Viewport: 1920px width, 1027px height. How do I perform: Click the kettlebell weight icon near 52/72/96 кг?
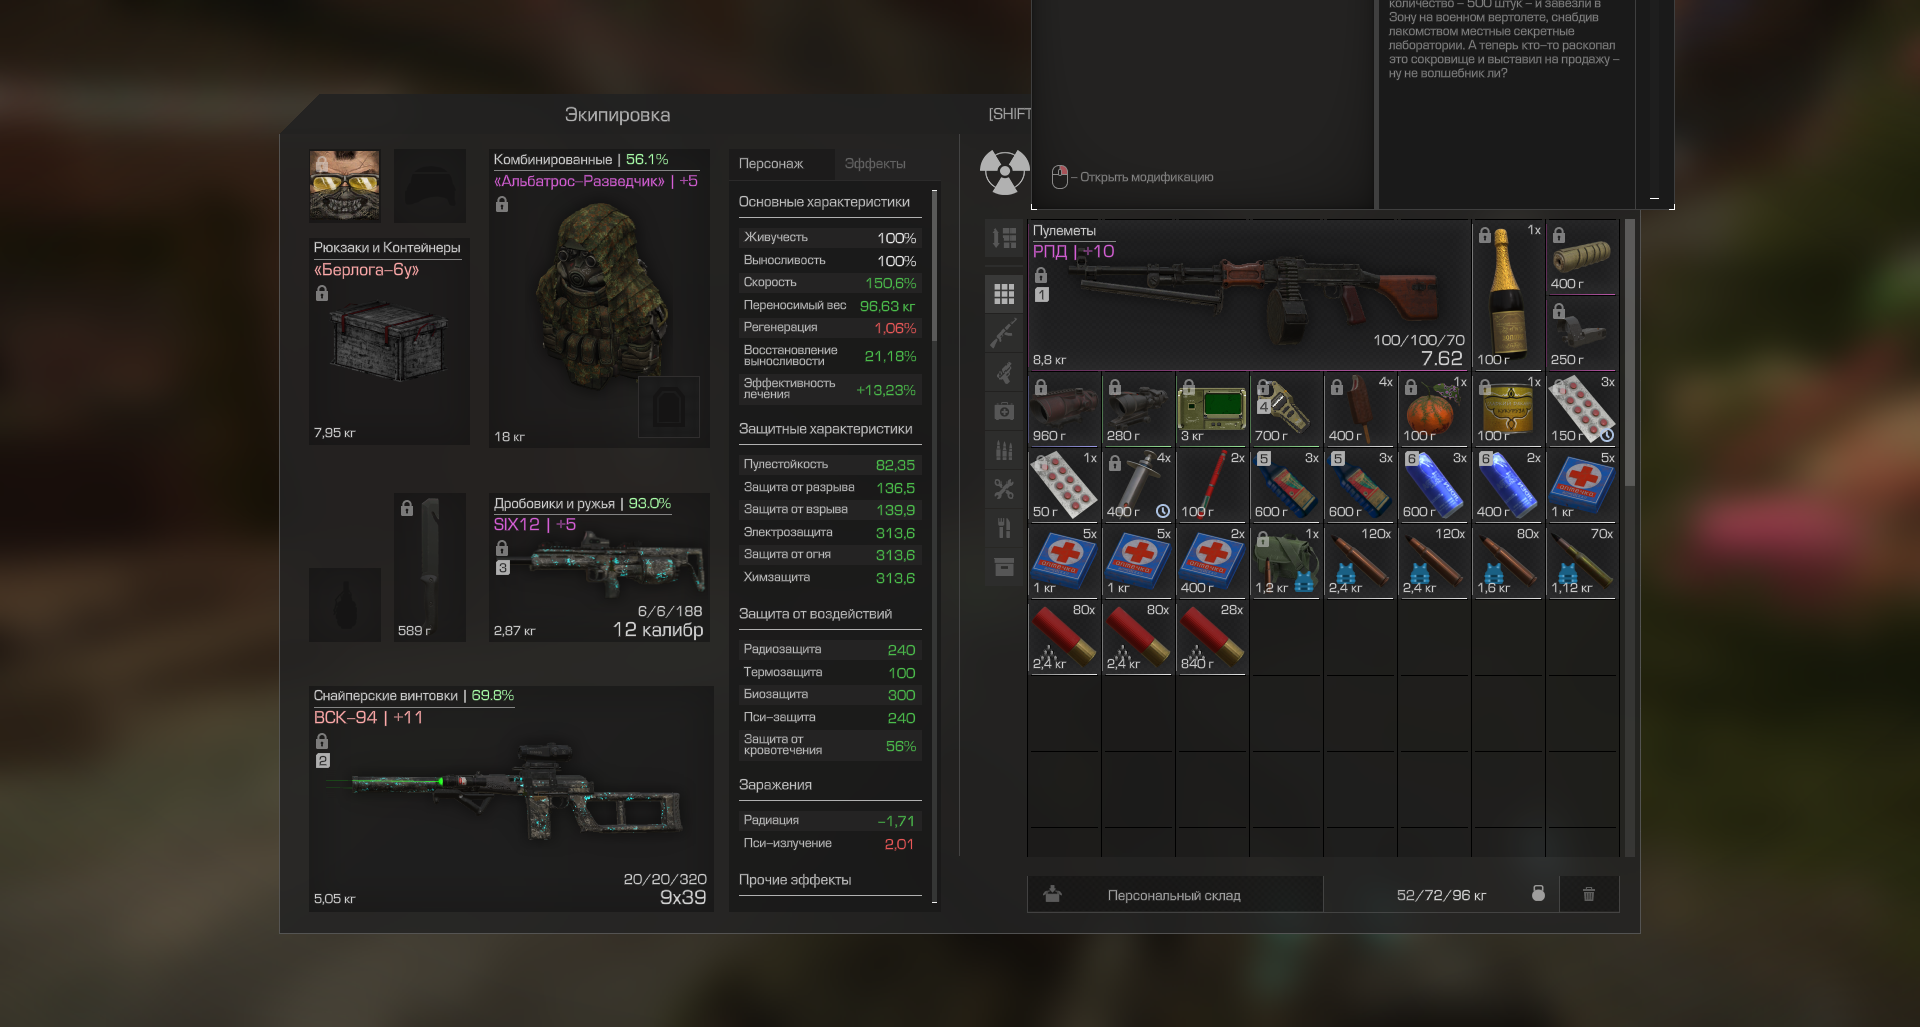1538,893
